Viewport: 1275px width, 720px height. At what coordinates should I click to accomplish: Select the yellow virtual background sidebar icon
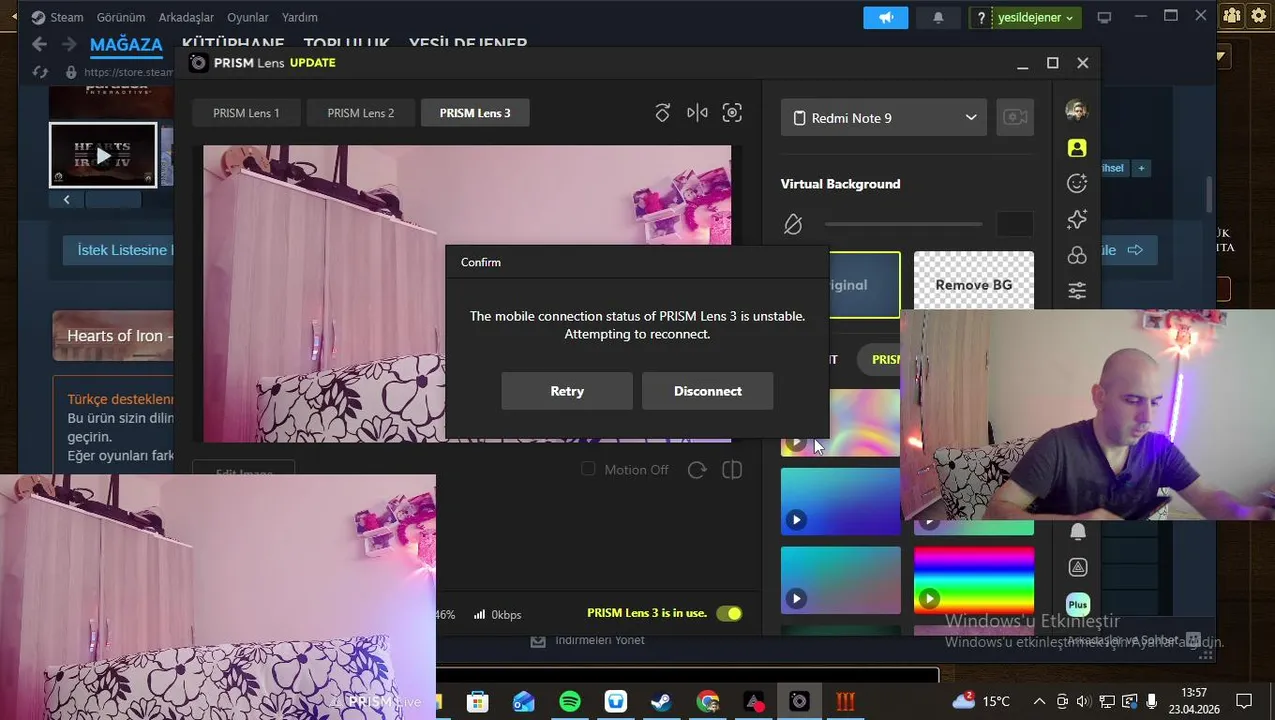[x=1077, y=147]
